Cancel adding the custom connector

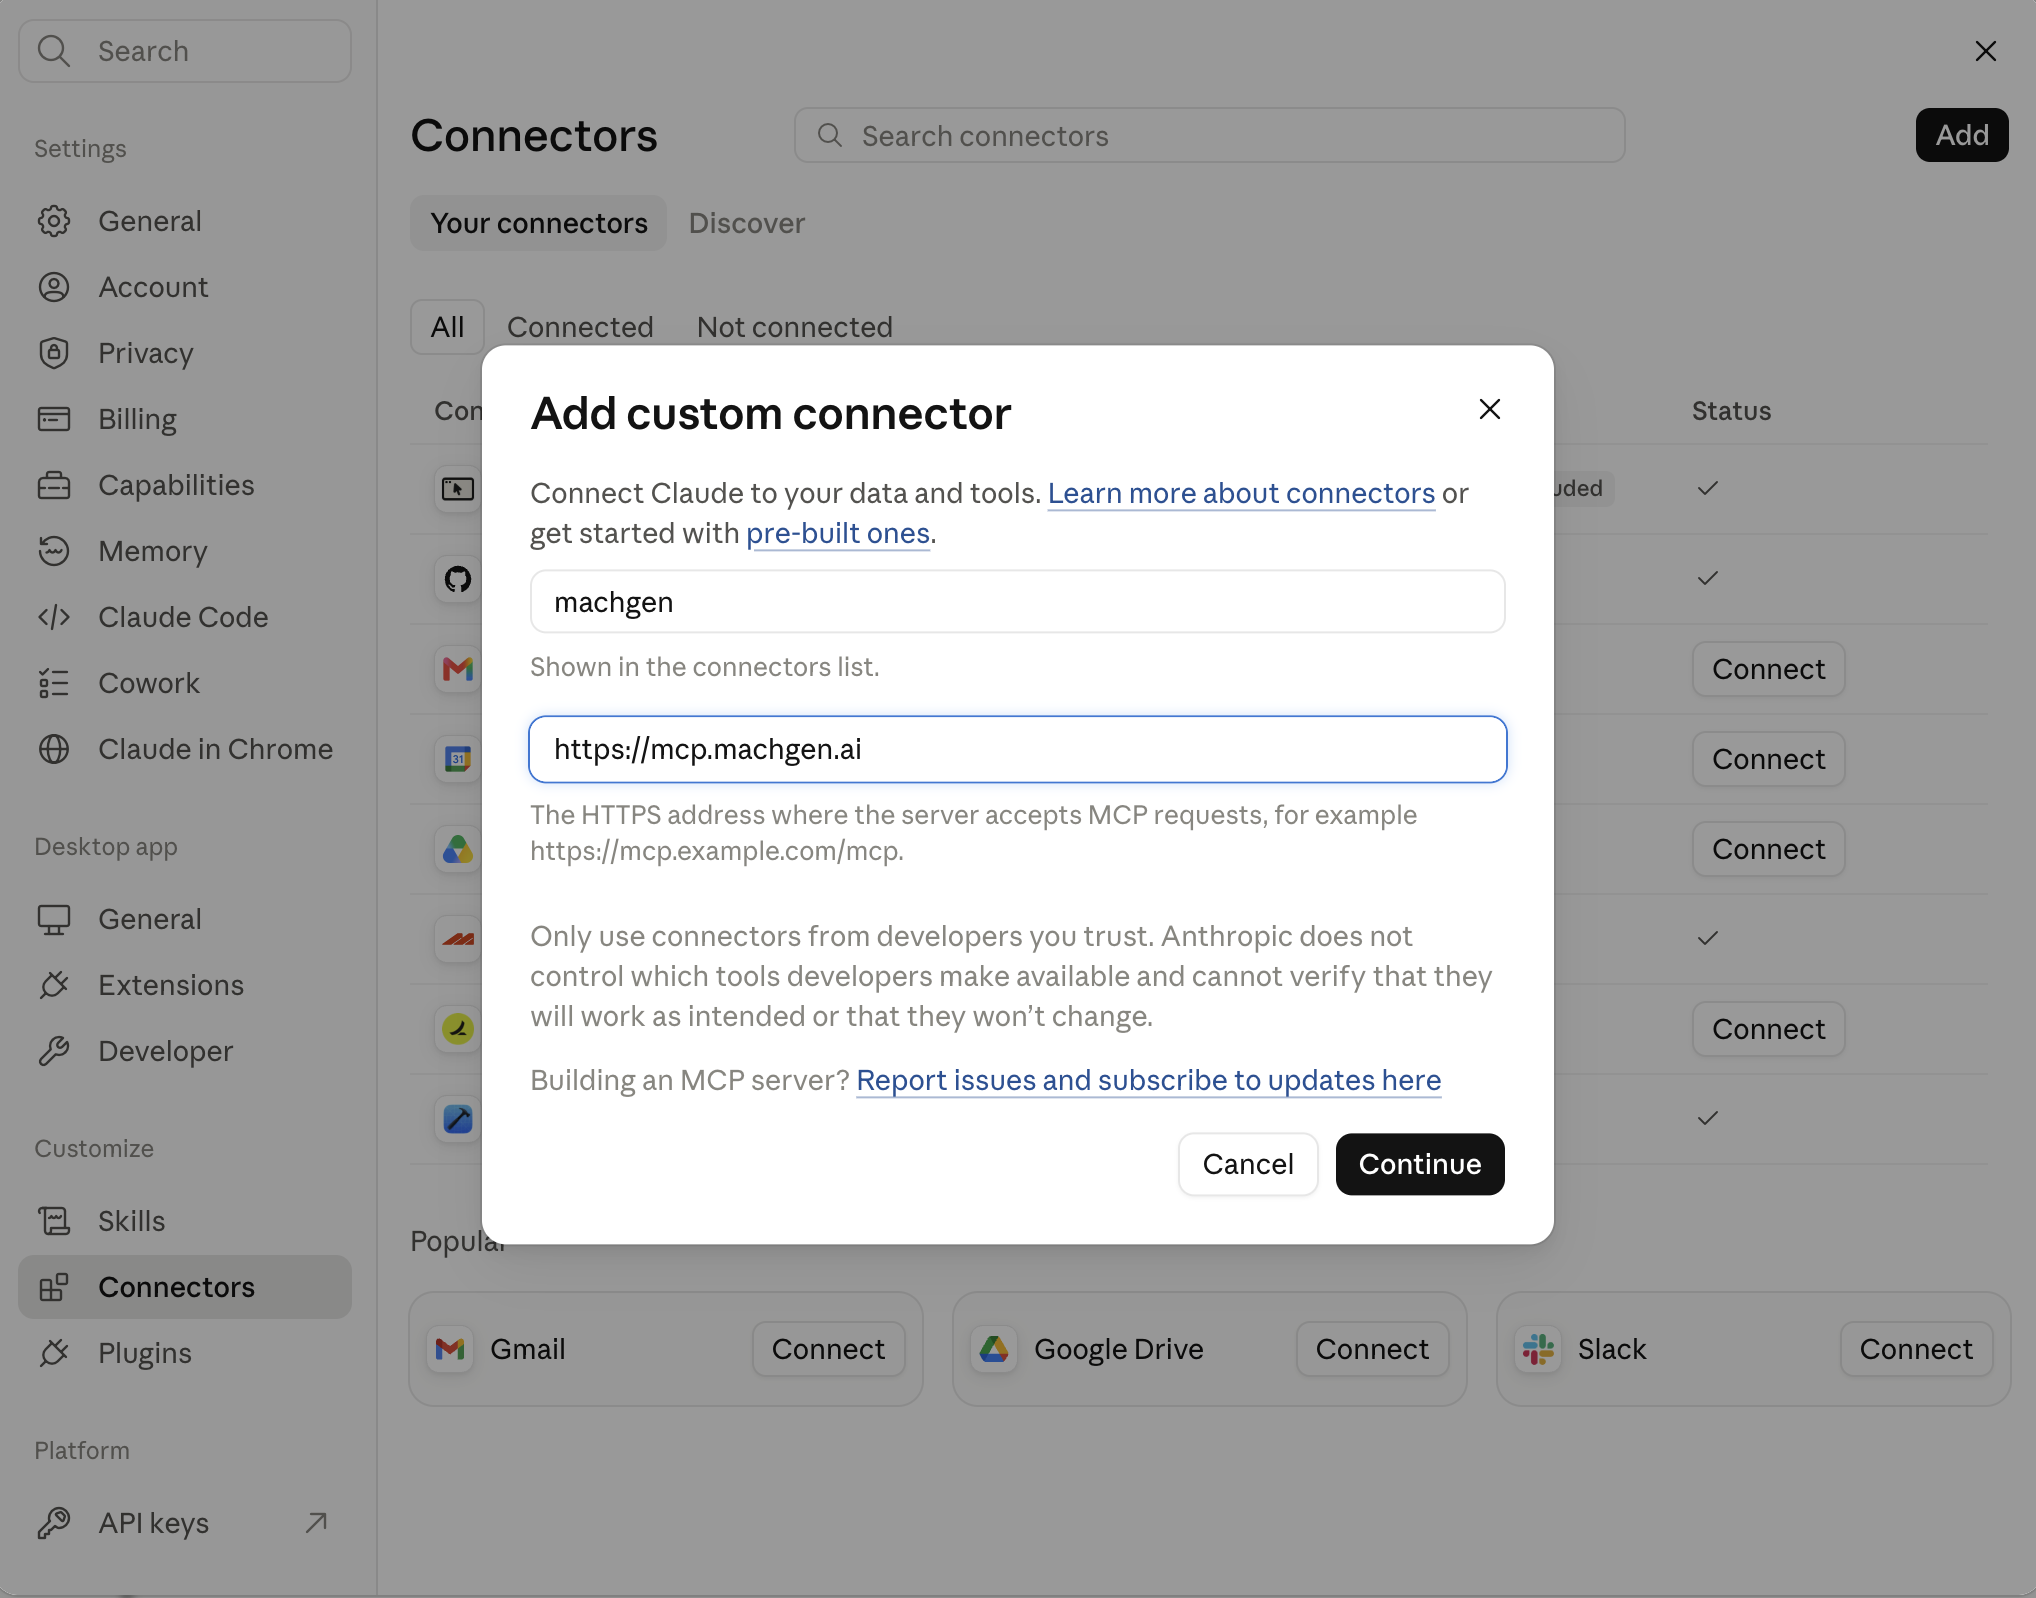1247,1164
